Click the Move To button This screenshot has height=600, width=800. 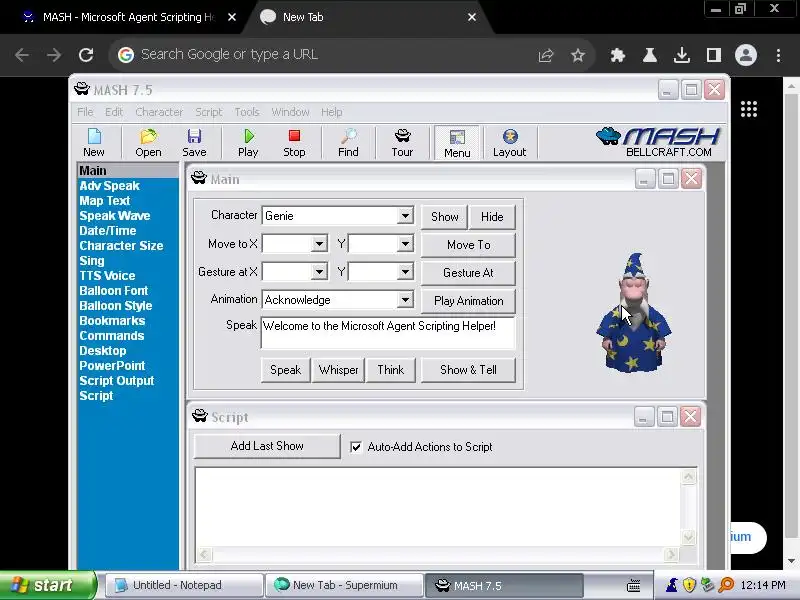point(468,245)
